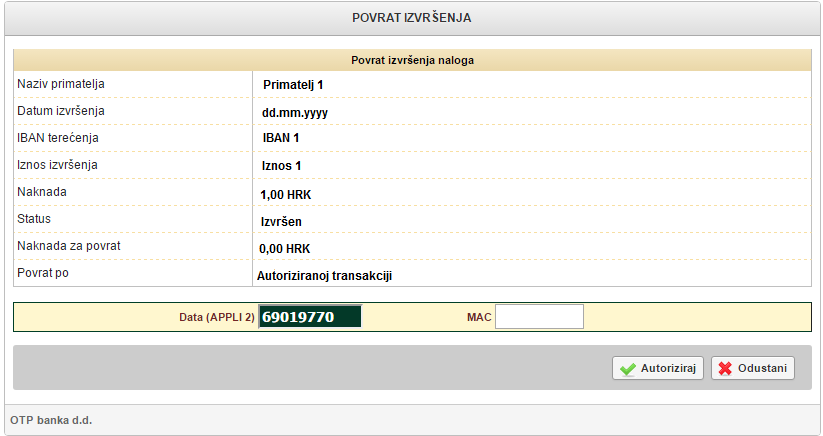Click the 'Data (APPLI 2)' label
The image size is (823, 436).
coord(217,317)
